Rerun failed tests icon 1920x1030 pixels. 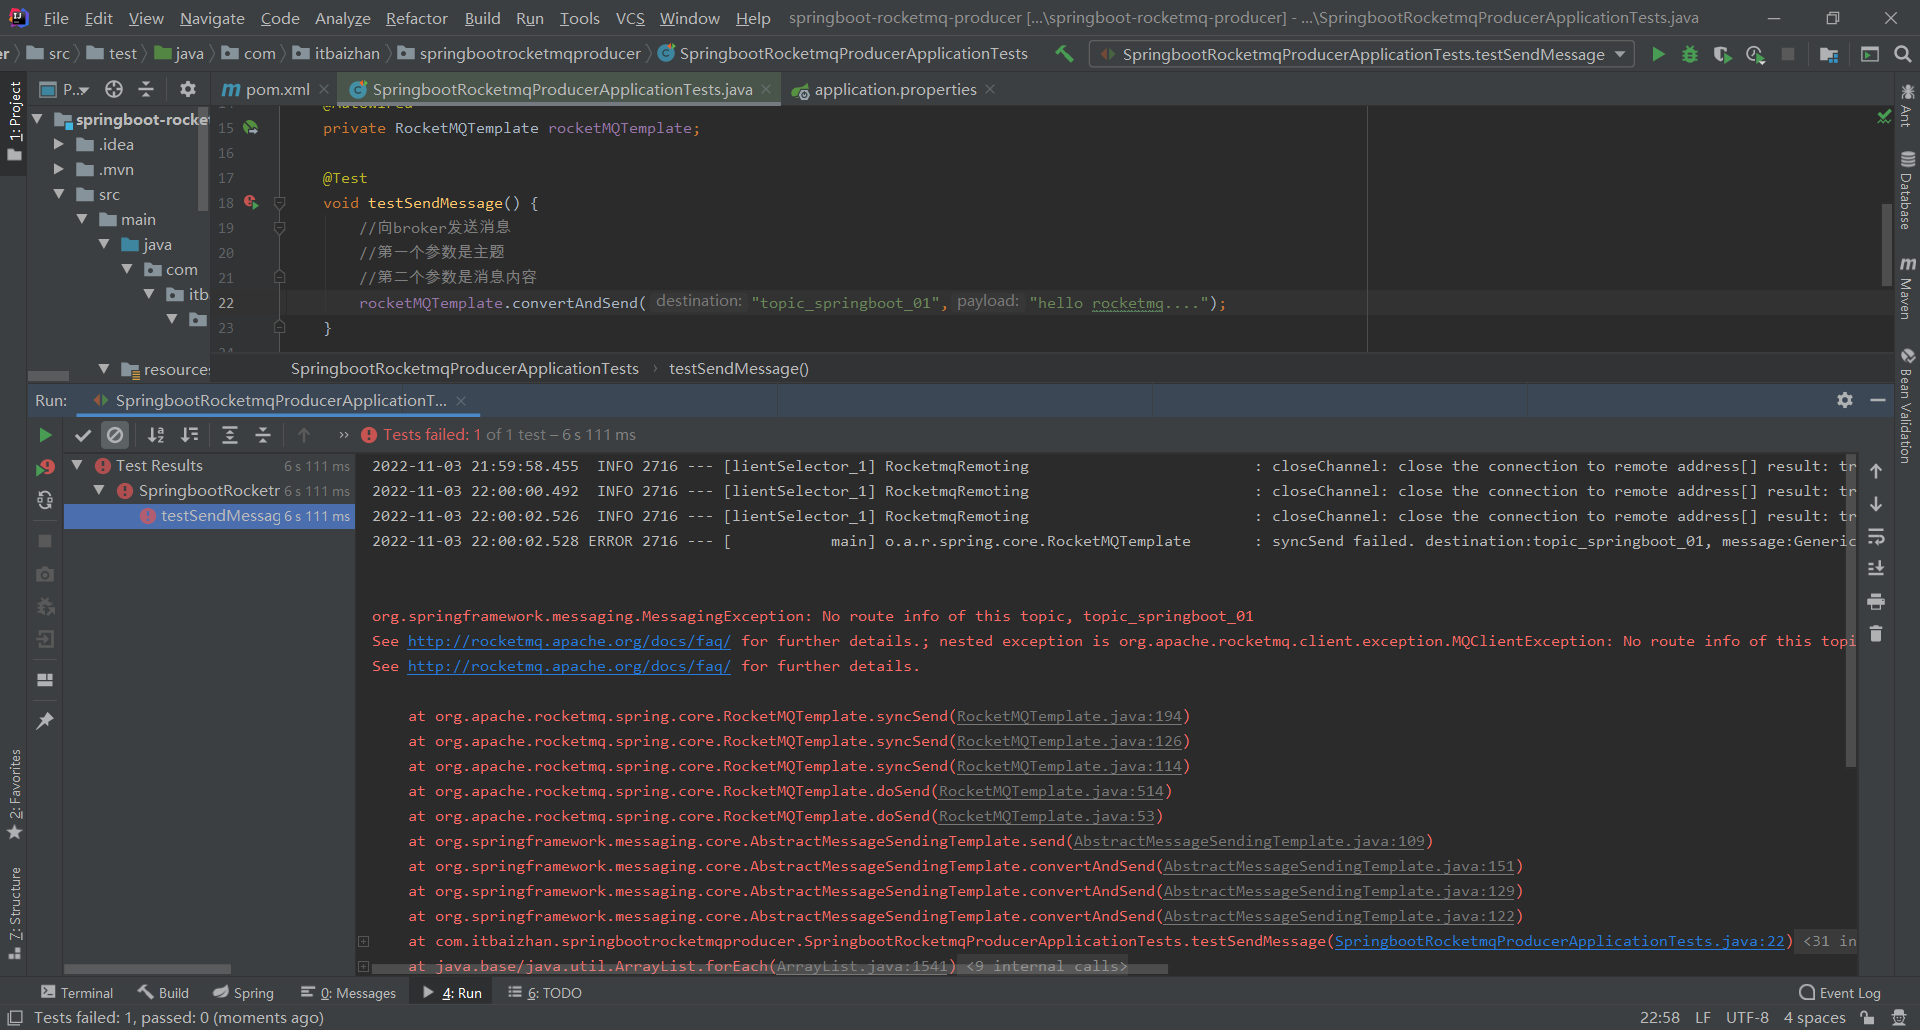(45, 468)
